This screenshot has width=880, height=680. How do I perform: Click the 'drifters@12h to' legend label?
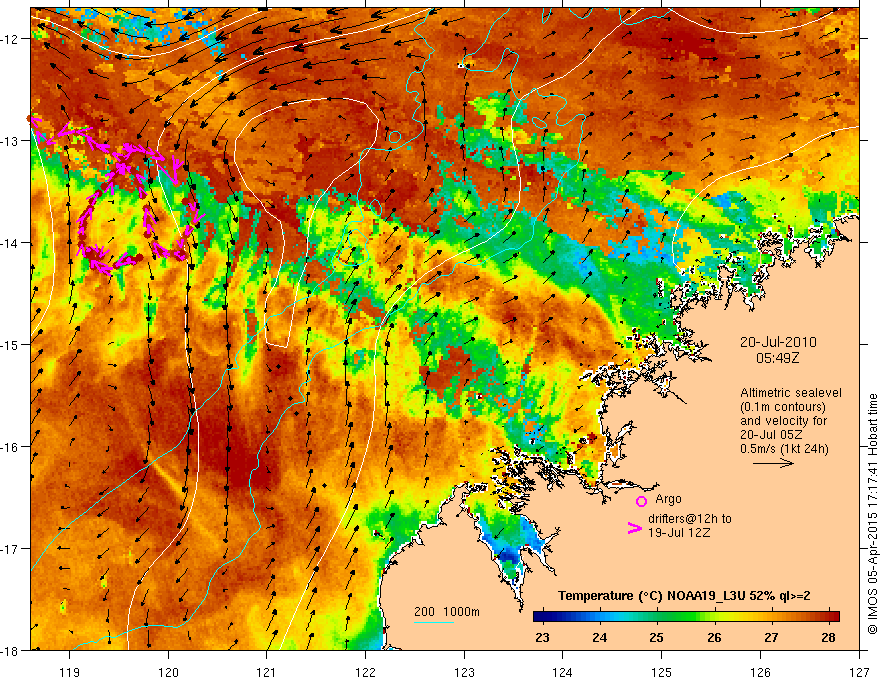pos(690,519)
